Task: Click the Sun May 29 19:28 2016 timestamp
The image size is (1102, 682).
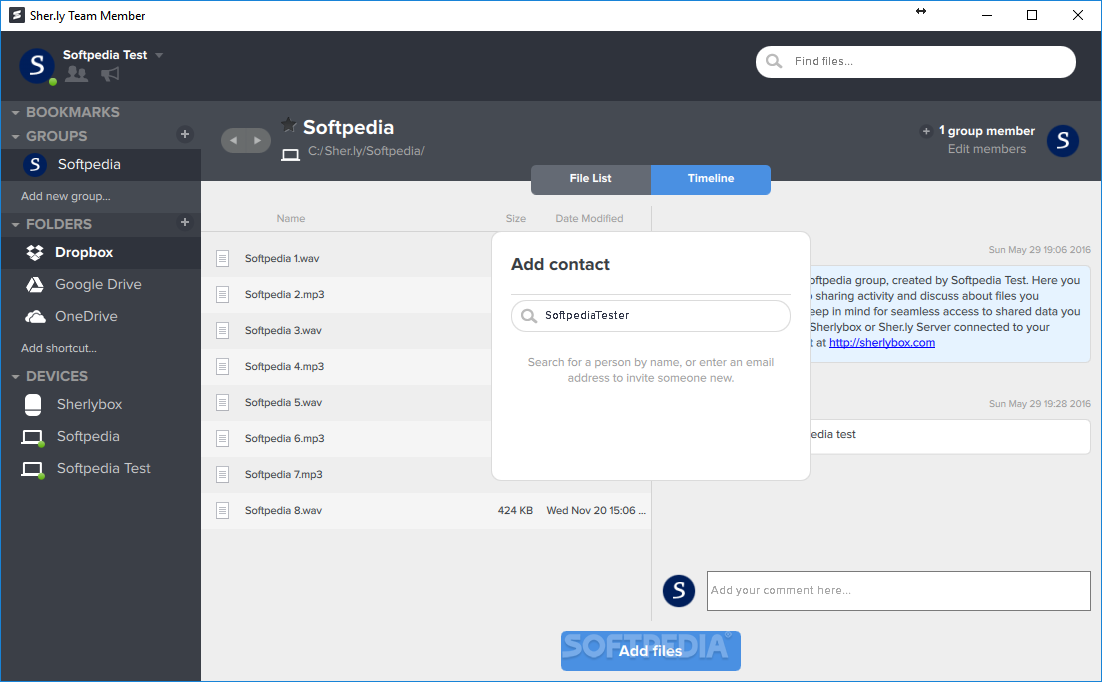Action: point(1039,404)
